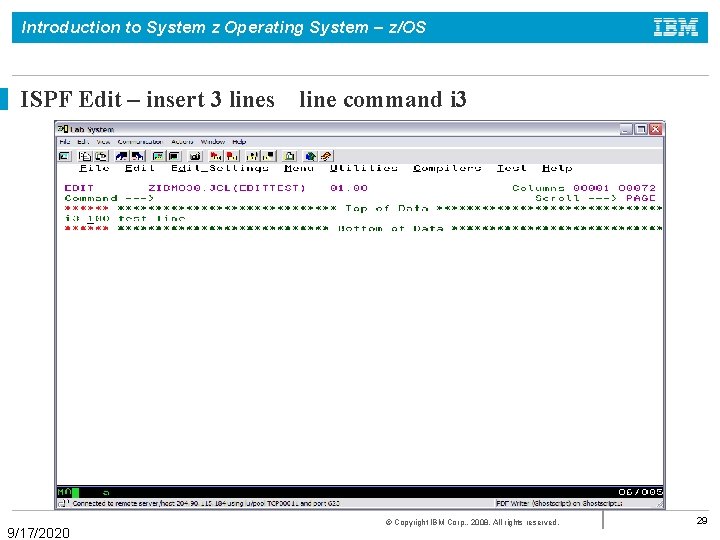
Task: Click the Clipboard toolbar icon
Action: coord(289,156)
